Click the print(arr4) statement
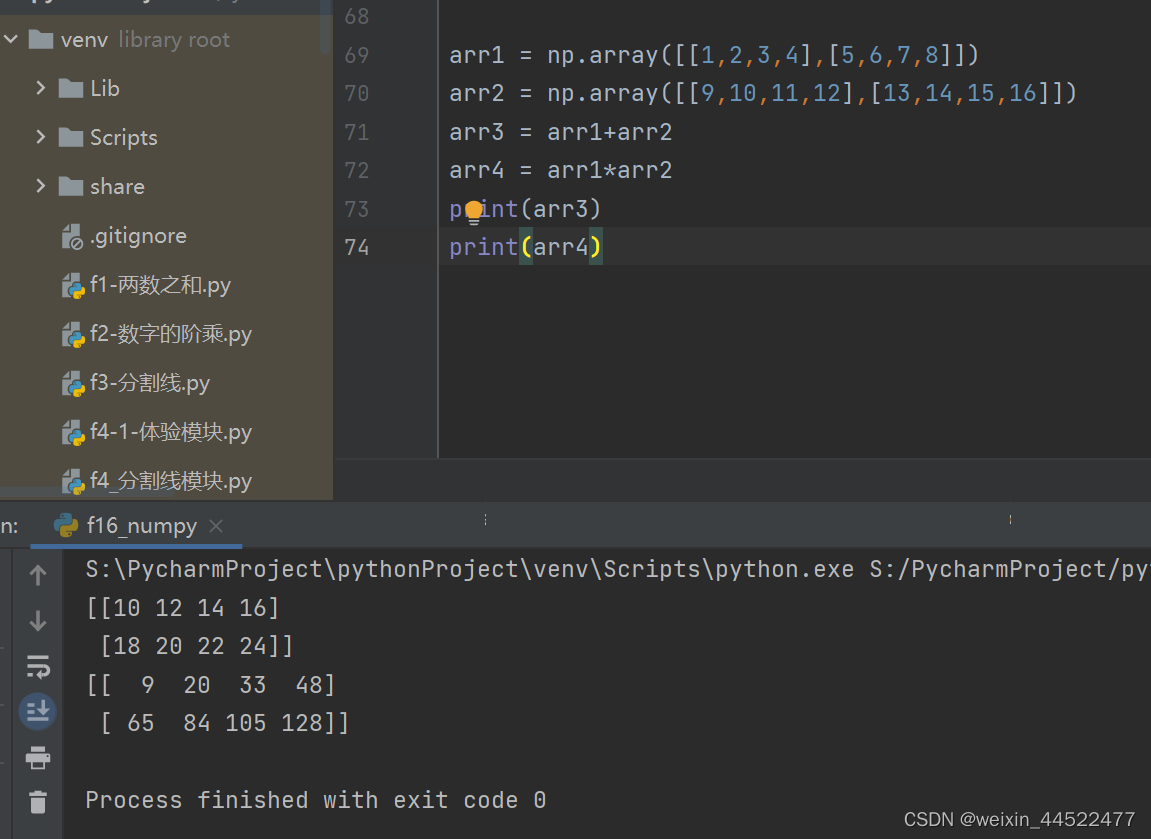1151x839 pixels. pos(526,247)
